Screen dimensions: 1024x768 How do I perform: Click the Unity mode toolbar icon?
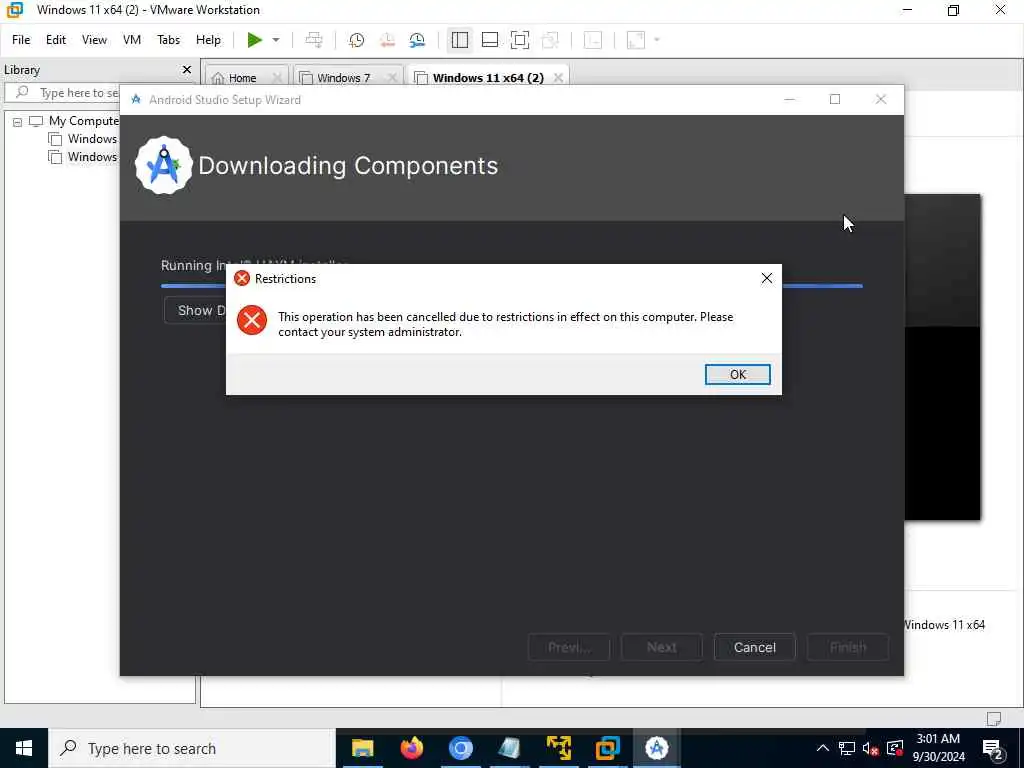point(551,40)
